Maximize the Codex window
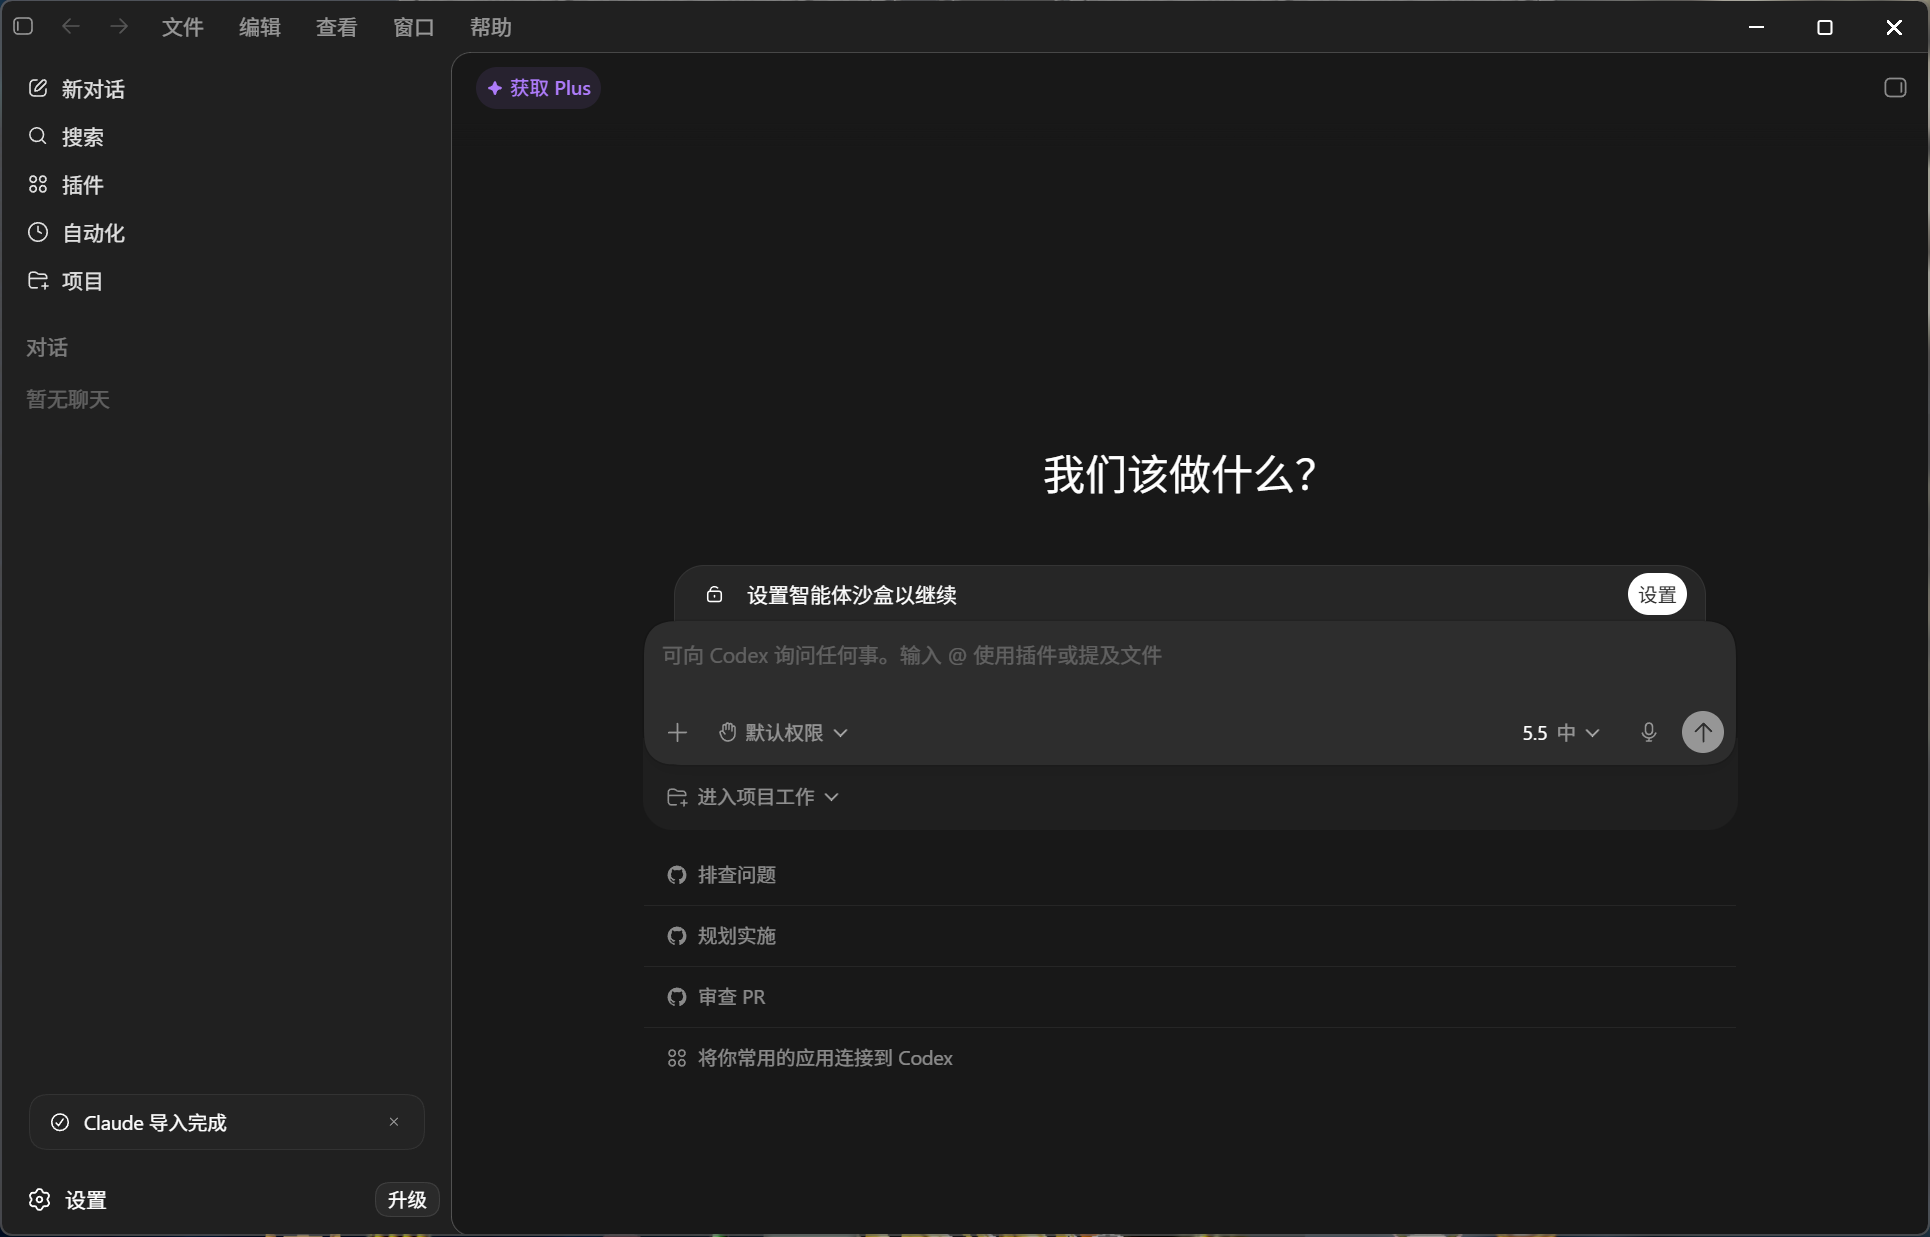 pos(1825,27)
